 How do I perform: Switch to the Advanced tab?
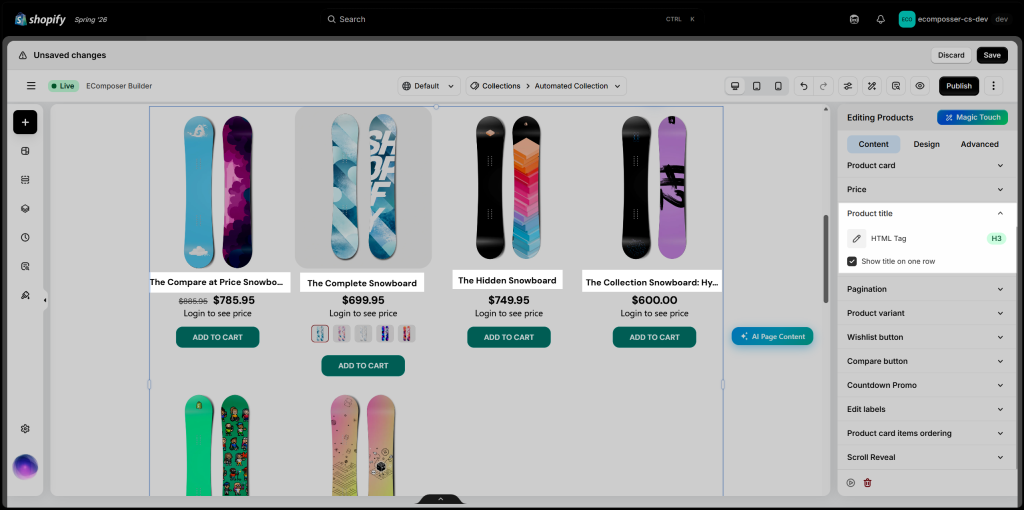pyautogui.click(x=979, y=144)
